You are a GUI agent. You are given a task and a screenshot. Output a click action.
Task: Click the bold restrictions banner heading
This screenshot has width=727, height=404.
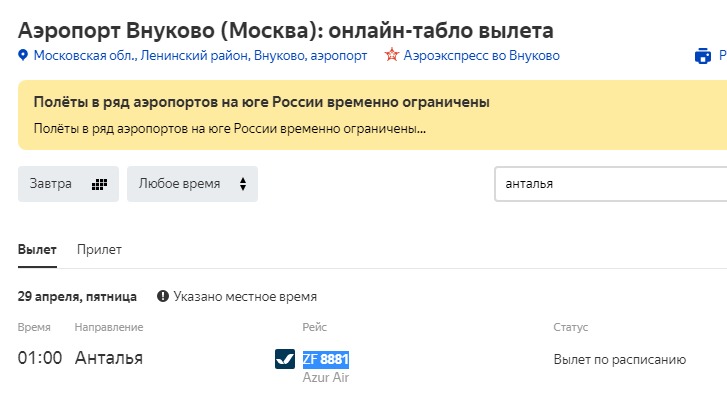pyautogui.click(x=262, y=103)
